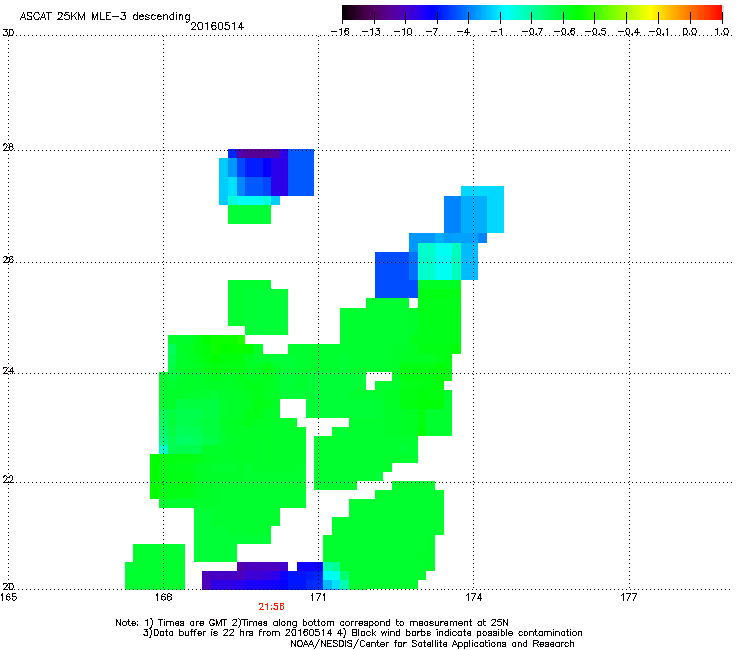Image resolution: width=740 pixels, height=650 pixels.
Task: Select the date label 20160514 under title
Action: [217, 26]
